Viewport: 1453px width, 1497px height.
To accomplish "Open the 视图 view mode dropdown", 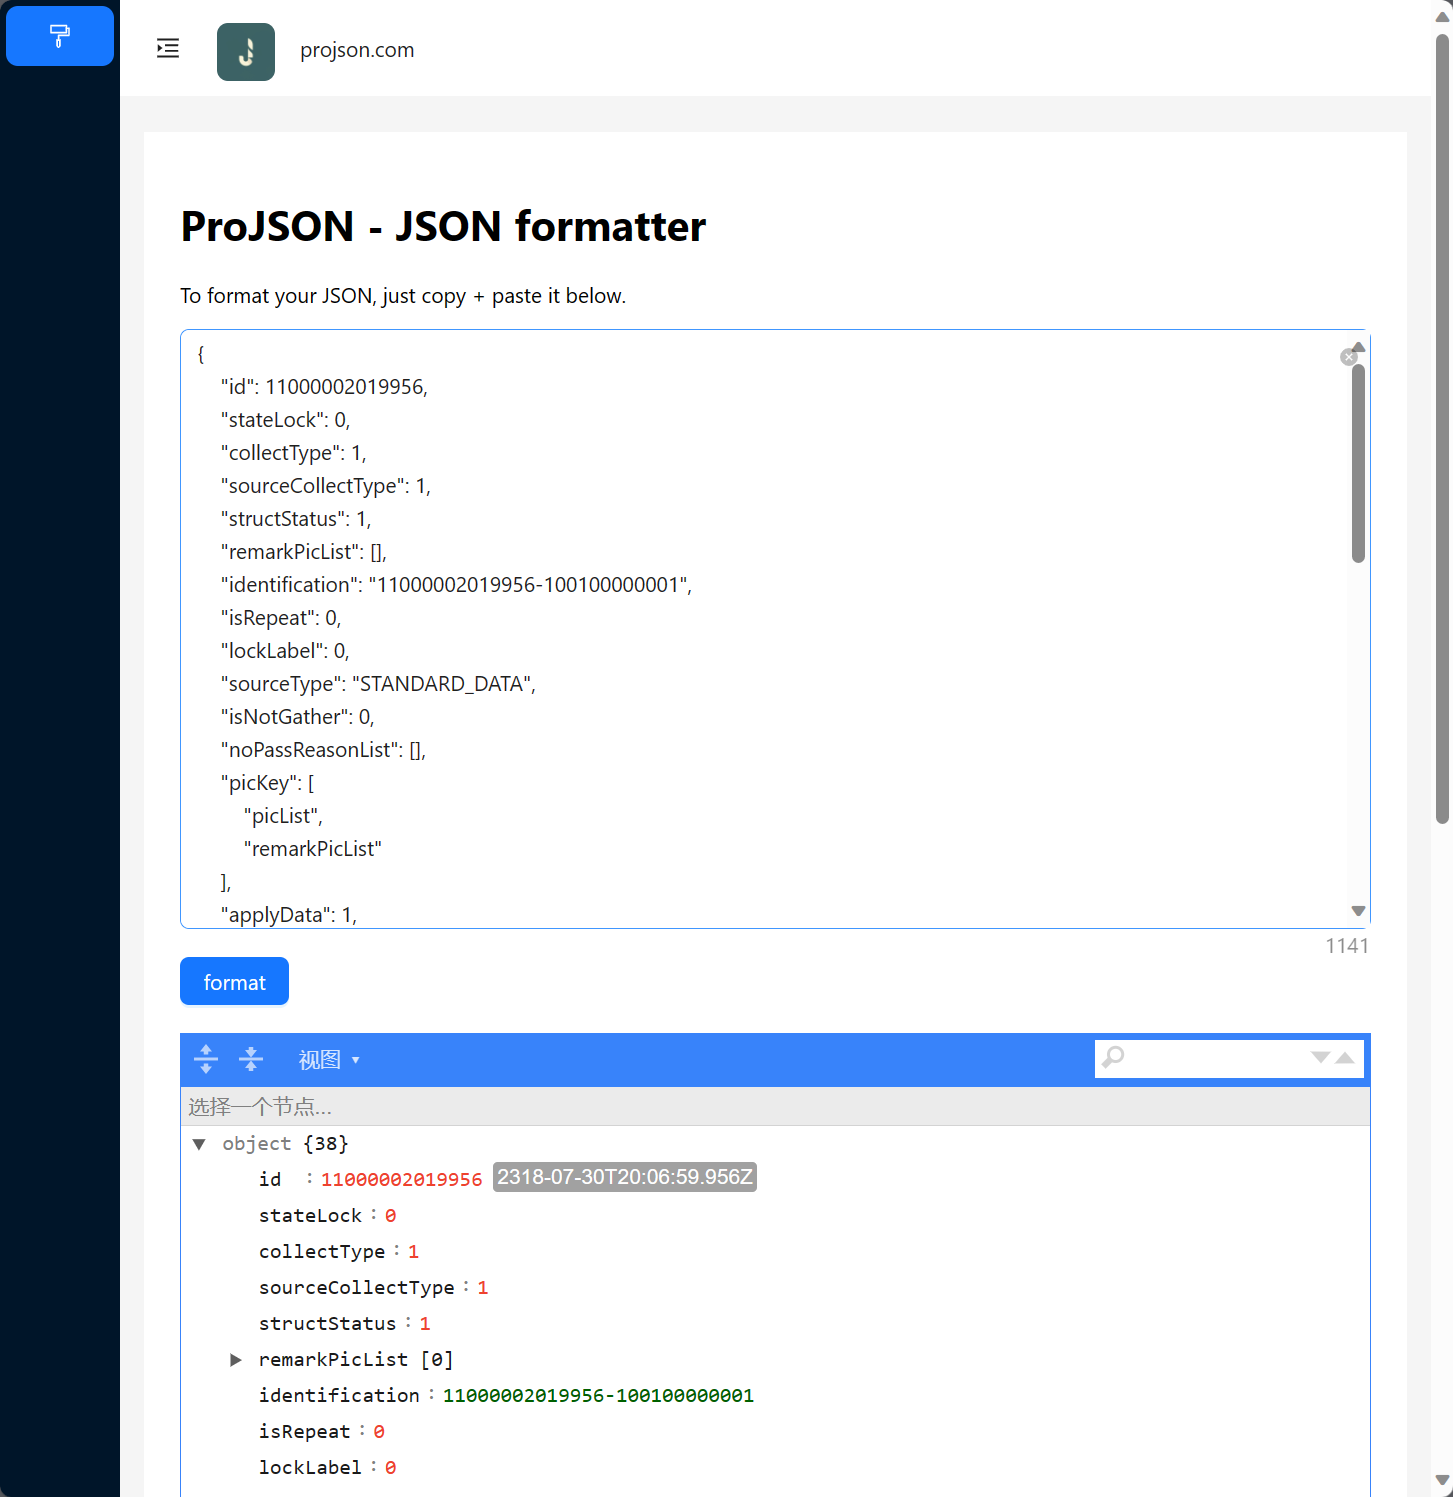I will 329,1060.
